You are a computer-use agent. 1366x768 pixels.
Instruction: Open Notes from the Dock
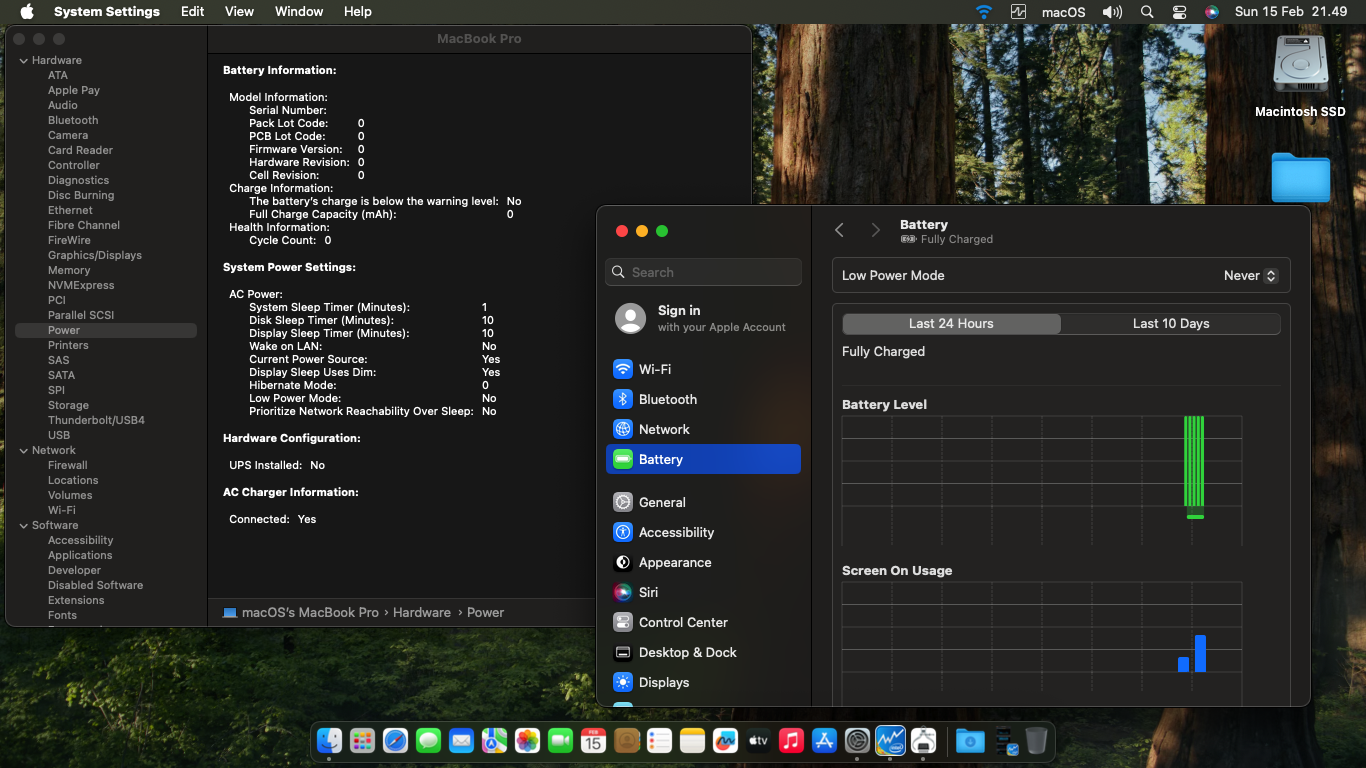692,740
